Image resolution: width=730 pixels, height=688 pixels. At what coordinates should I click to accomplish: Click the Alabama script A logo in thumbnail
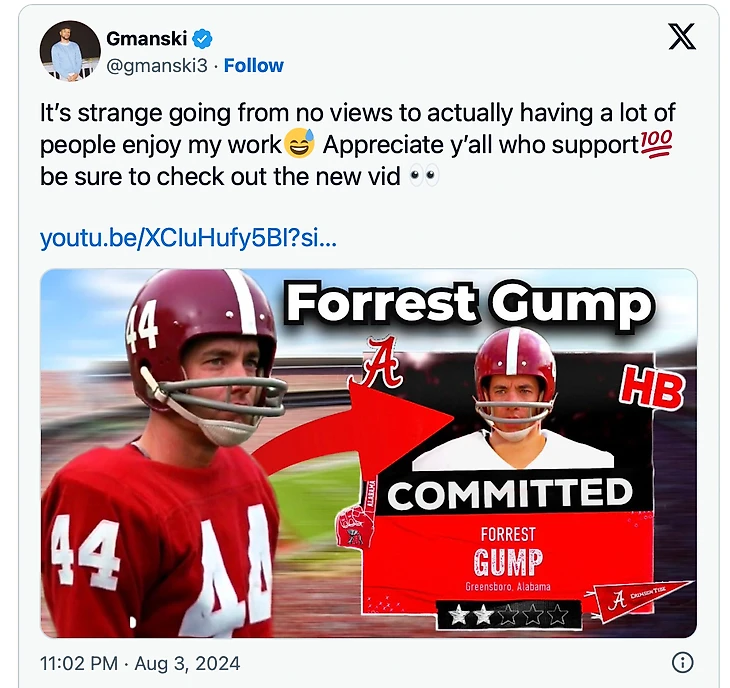(x=382, y=361)
